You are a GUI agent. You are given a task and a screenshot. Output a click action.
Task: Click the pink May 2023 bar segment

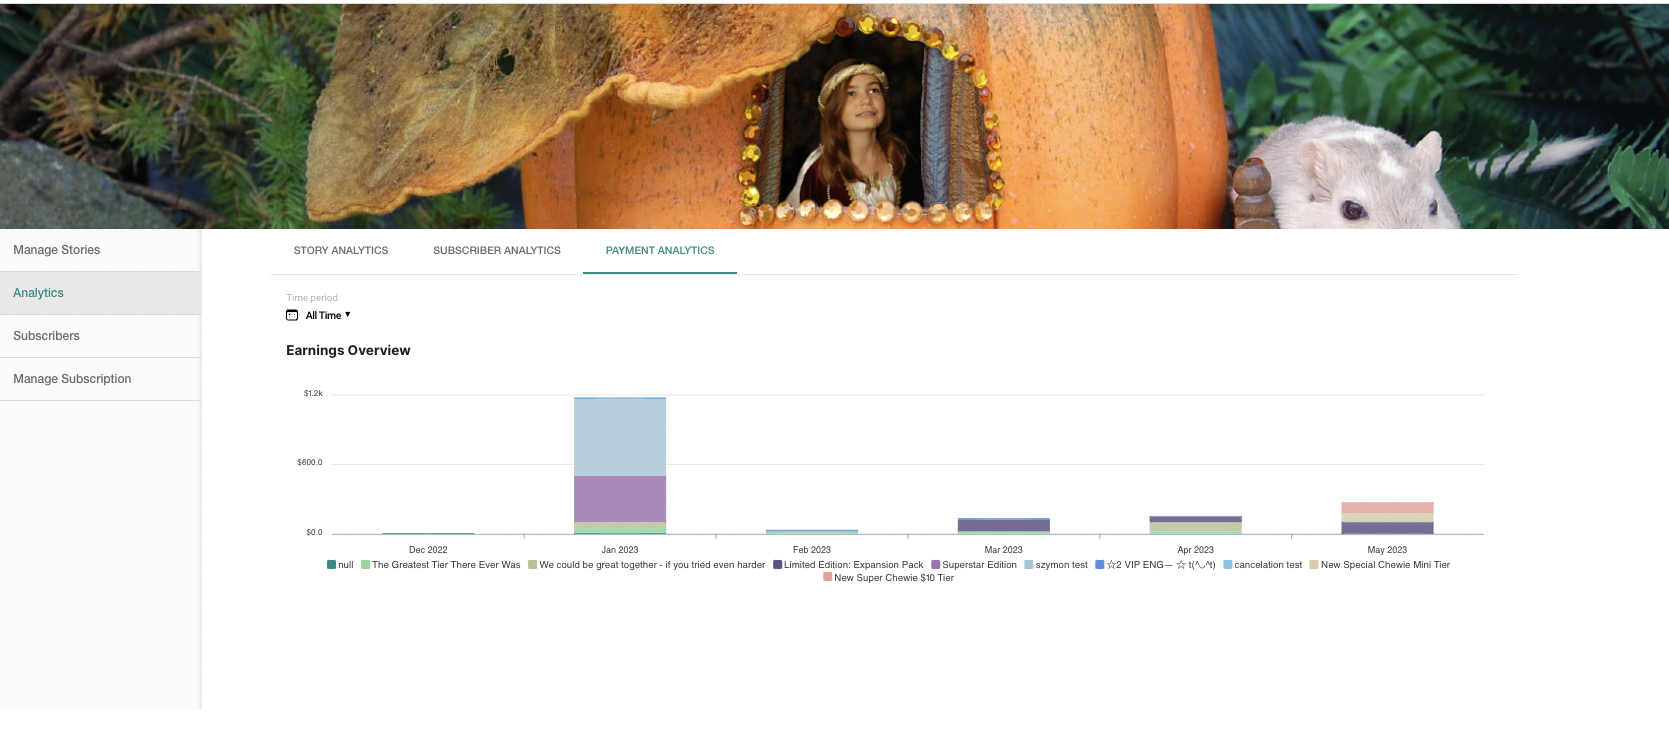pos(1388,507)
